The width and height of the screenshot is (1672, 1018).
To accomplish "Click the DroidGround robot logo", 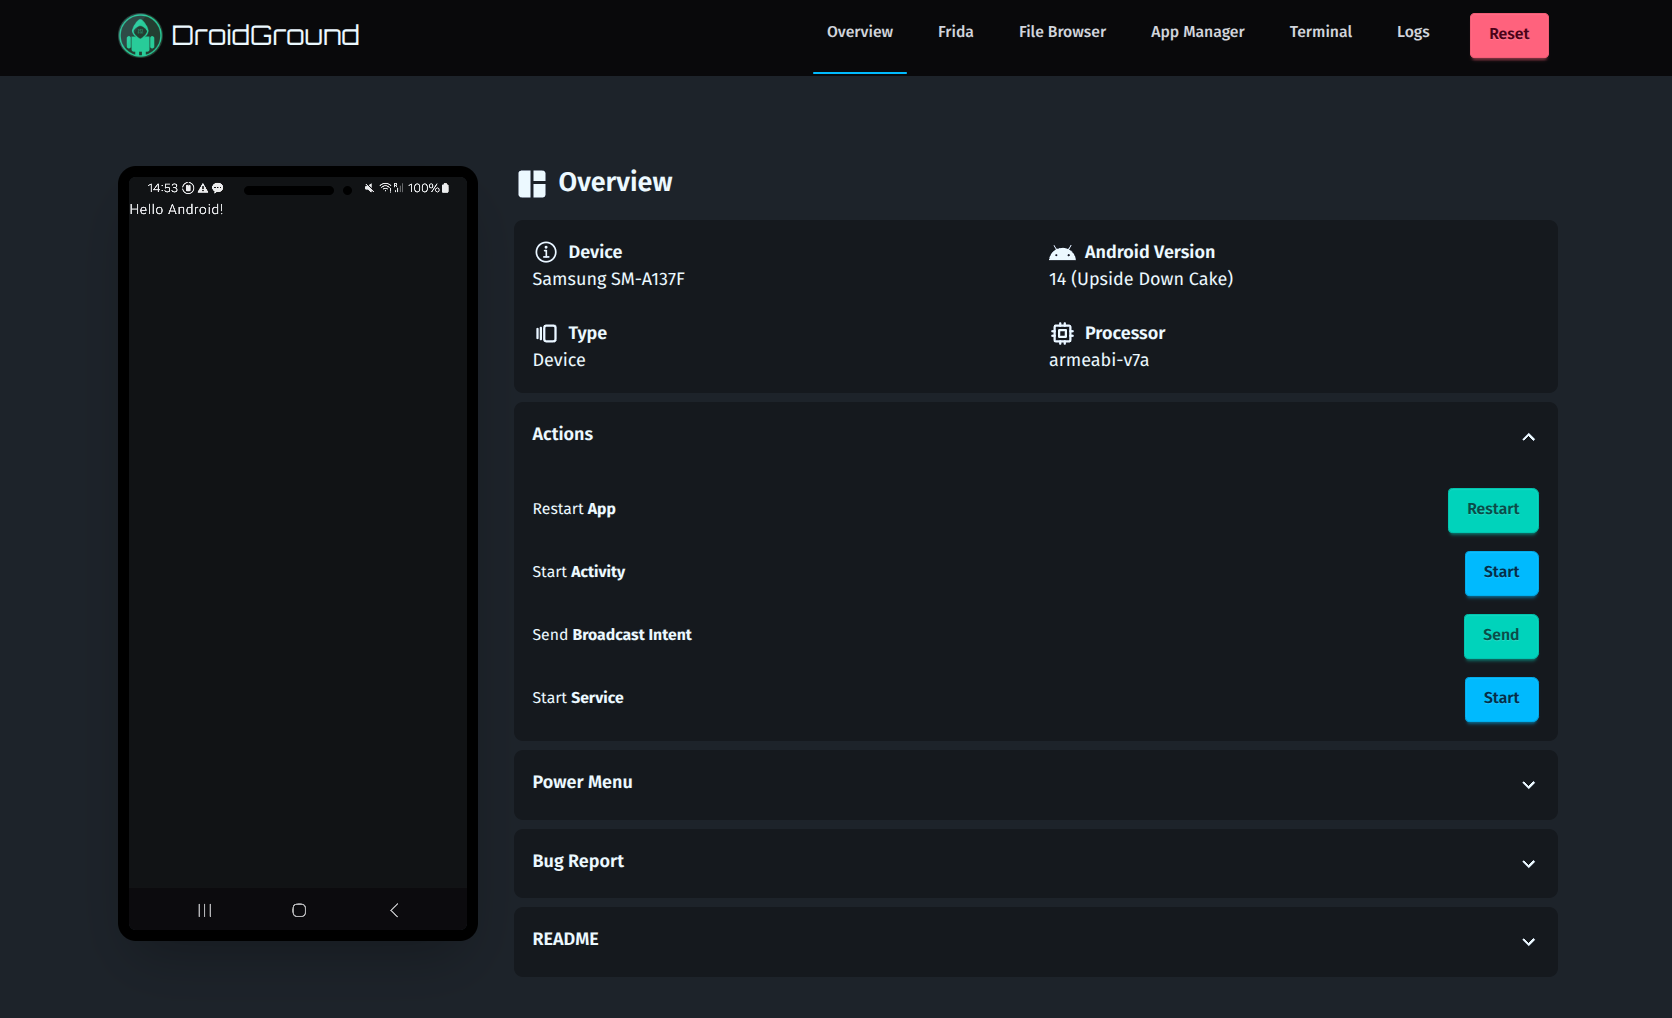I will tap(140, 34).
